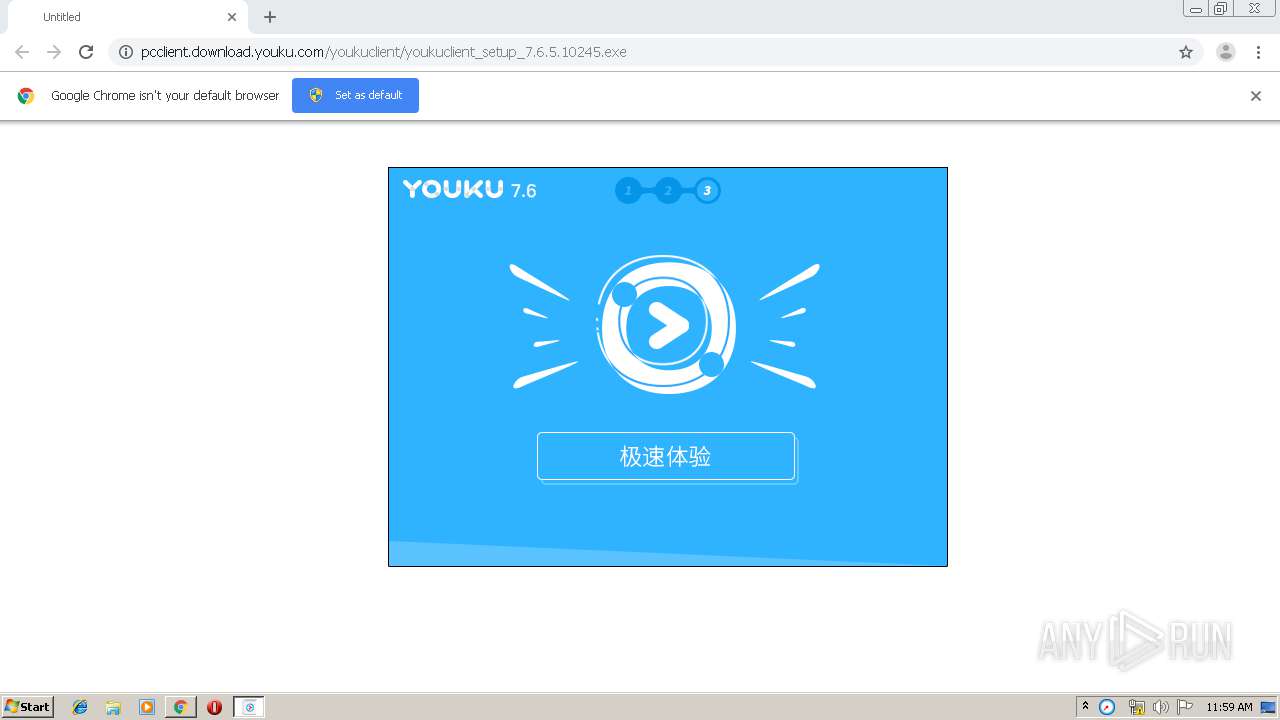
Task: Click "Google Chrome isn't your default browser" text
Action: click(x=165, y=96)
